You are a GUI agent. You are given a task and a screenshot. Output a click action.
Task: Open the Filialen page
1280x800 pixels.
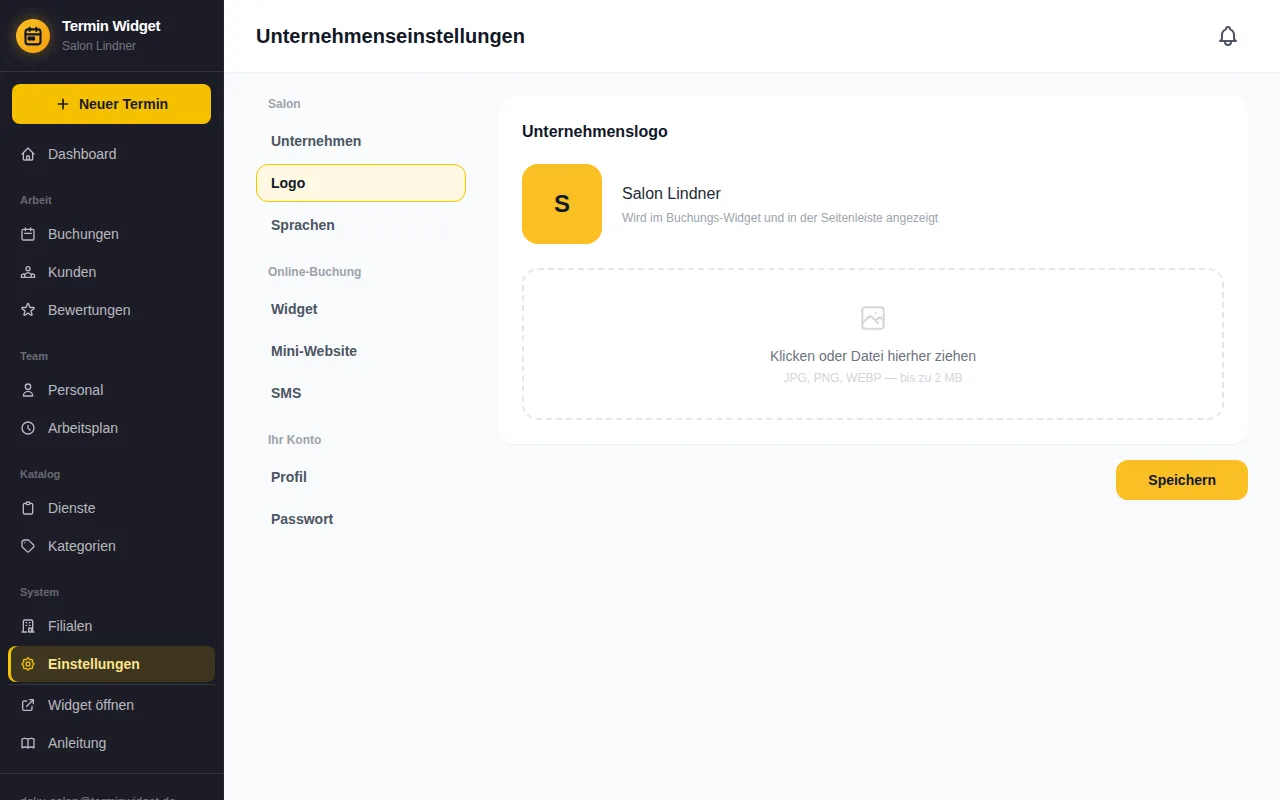[x=111, y=626]
